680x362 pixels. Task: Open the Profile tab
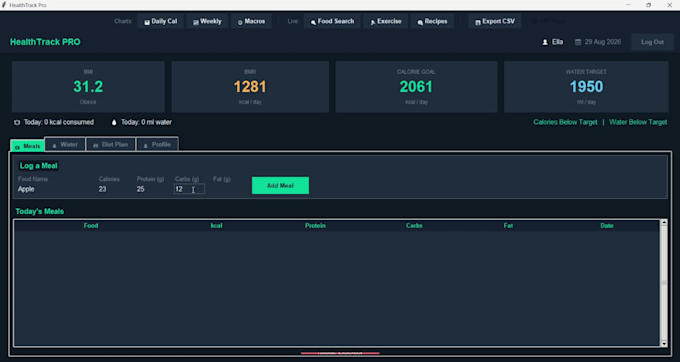coord(157,144)
